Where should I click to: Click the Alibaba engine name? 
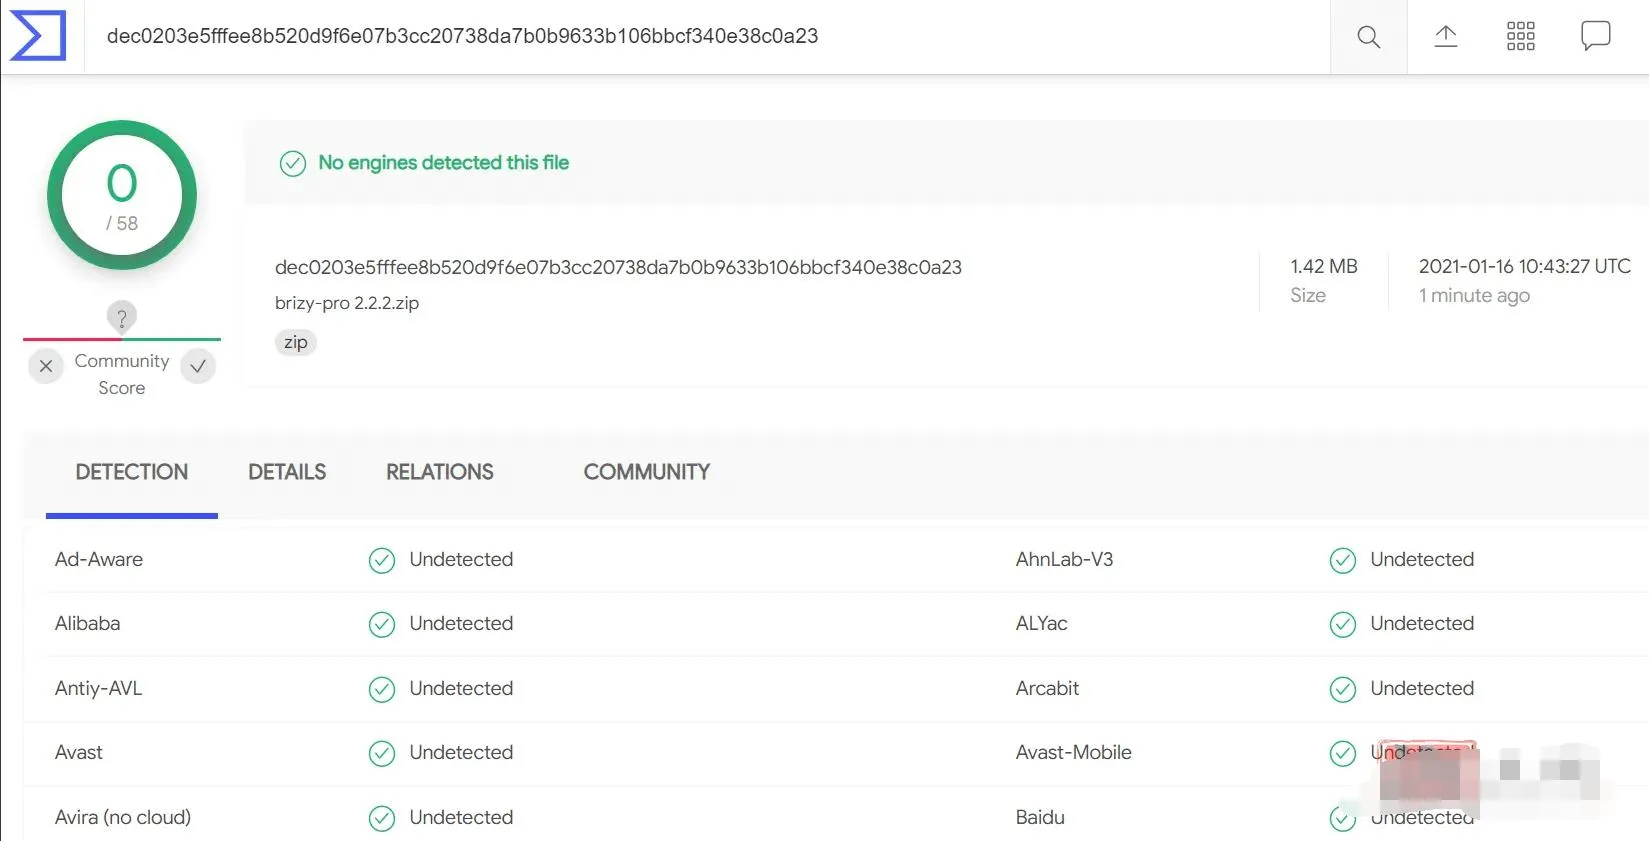click(x=88, y=624)
